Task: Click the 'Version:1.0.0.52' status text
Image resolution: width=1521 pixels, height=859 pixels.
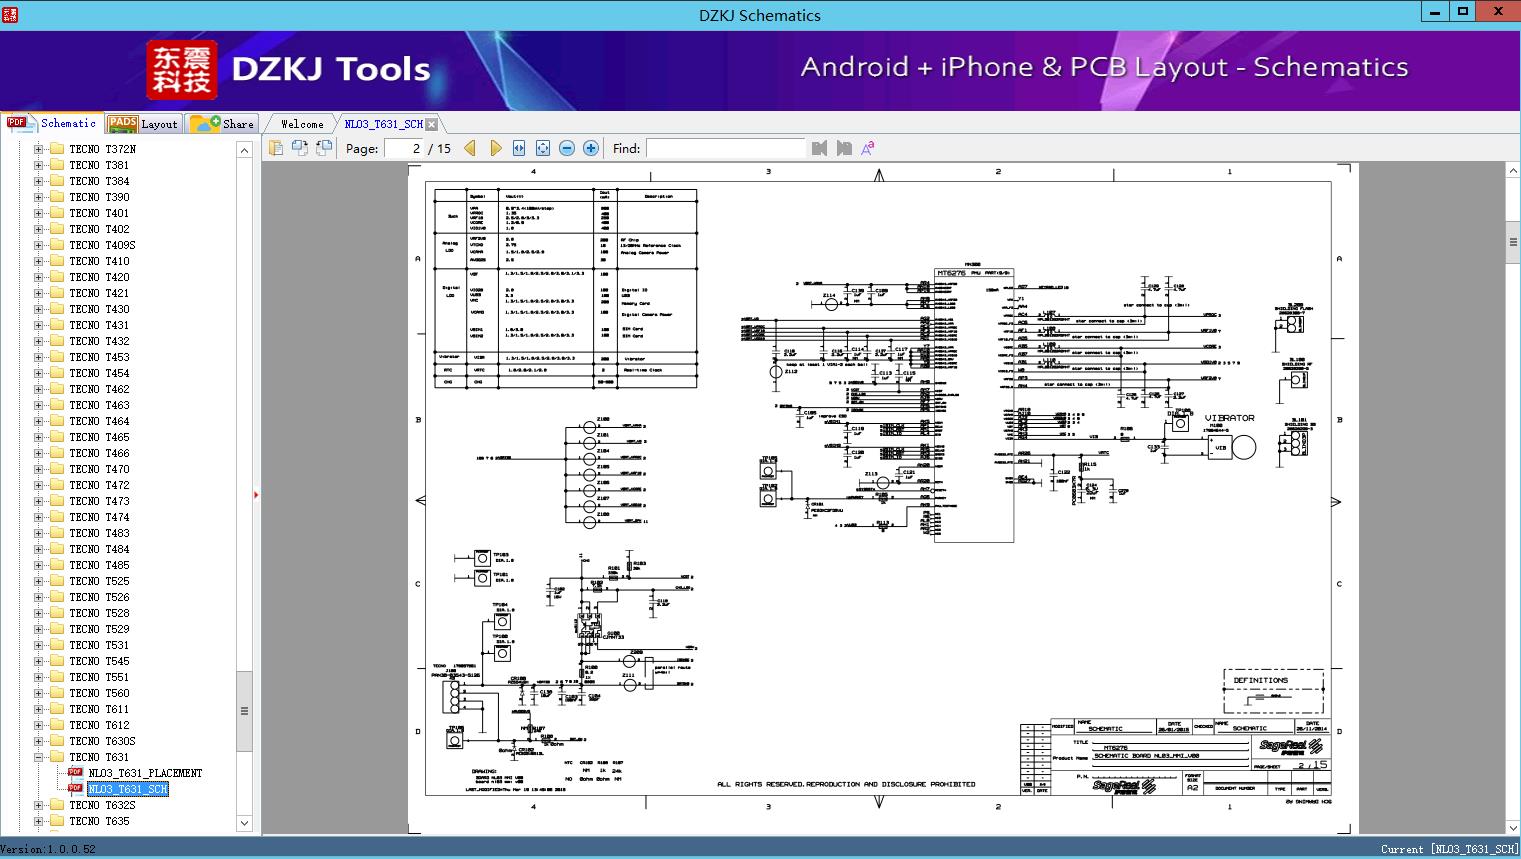Action: click(48, 849)
